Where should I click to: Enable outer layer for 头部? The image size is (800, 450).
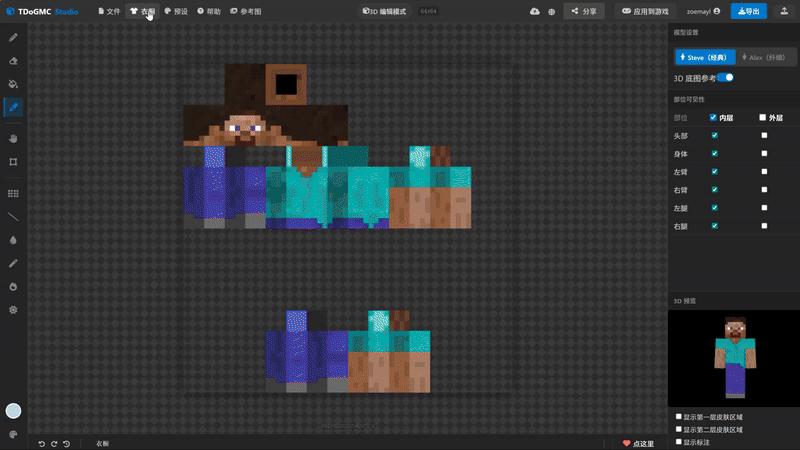click(764, 135)
